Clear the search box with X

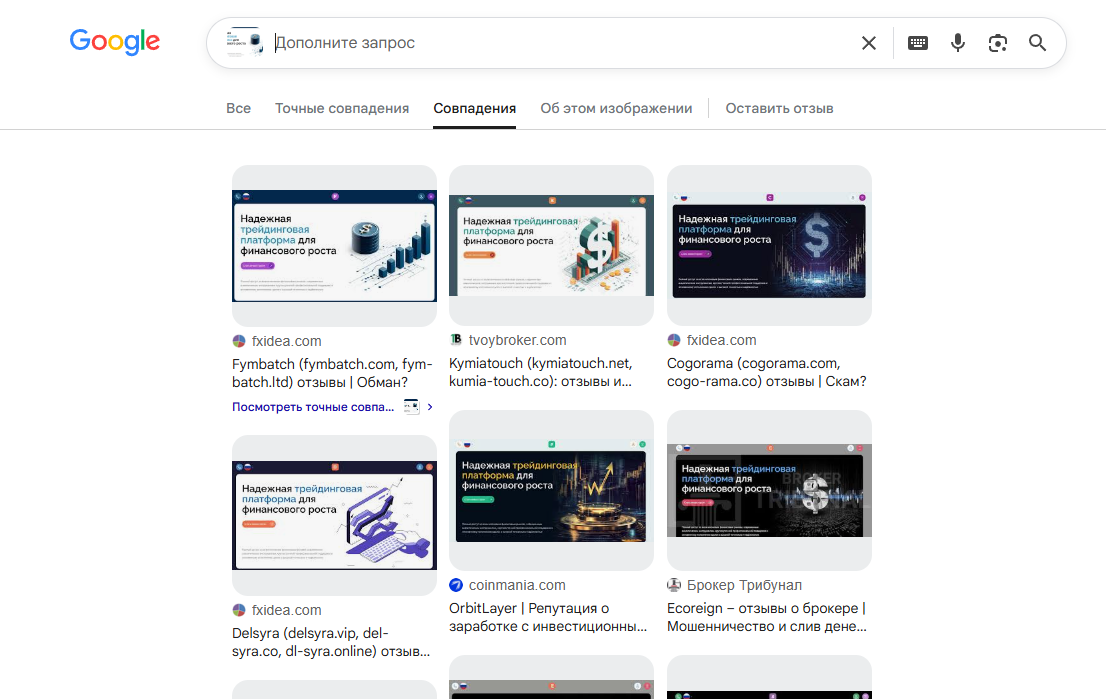tap(869, 43)
